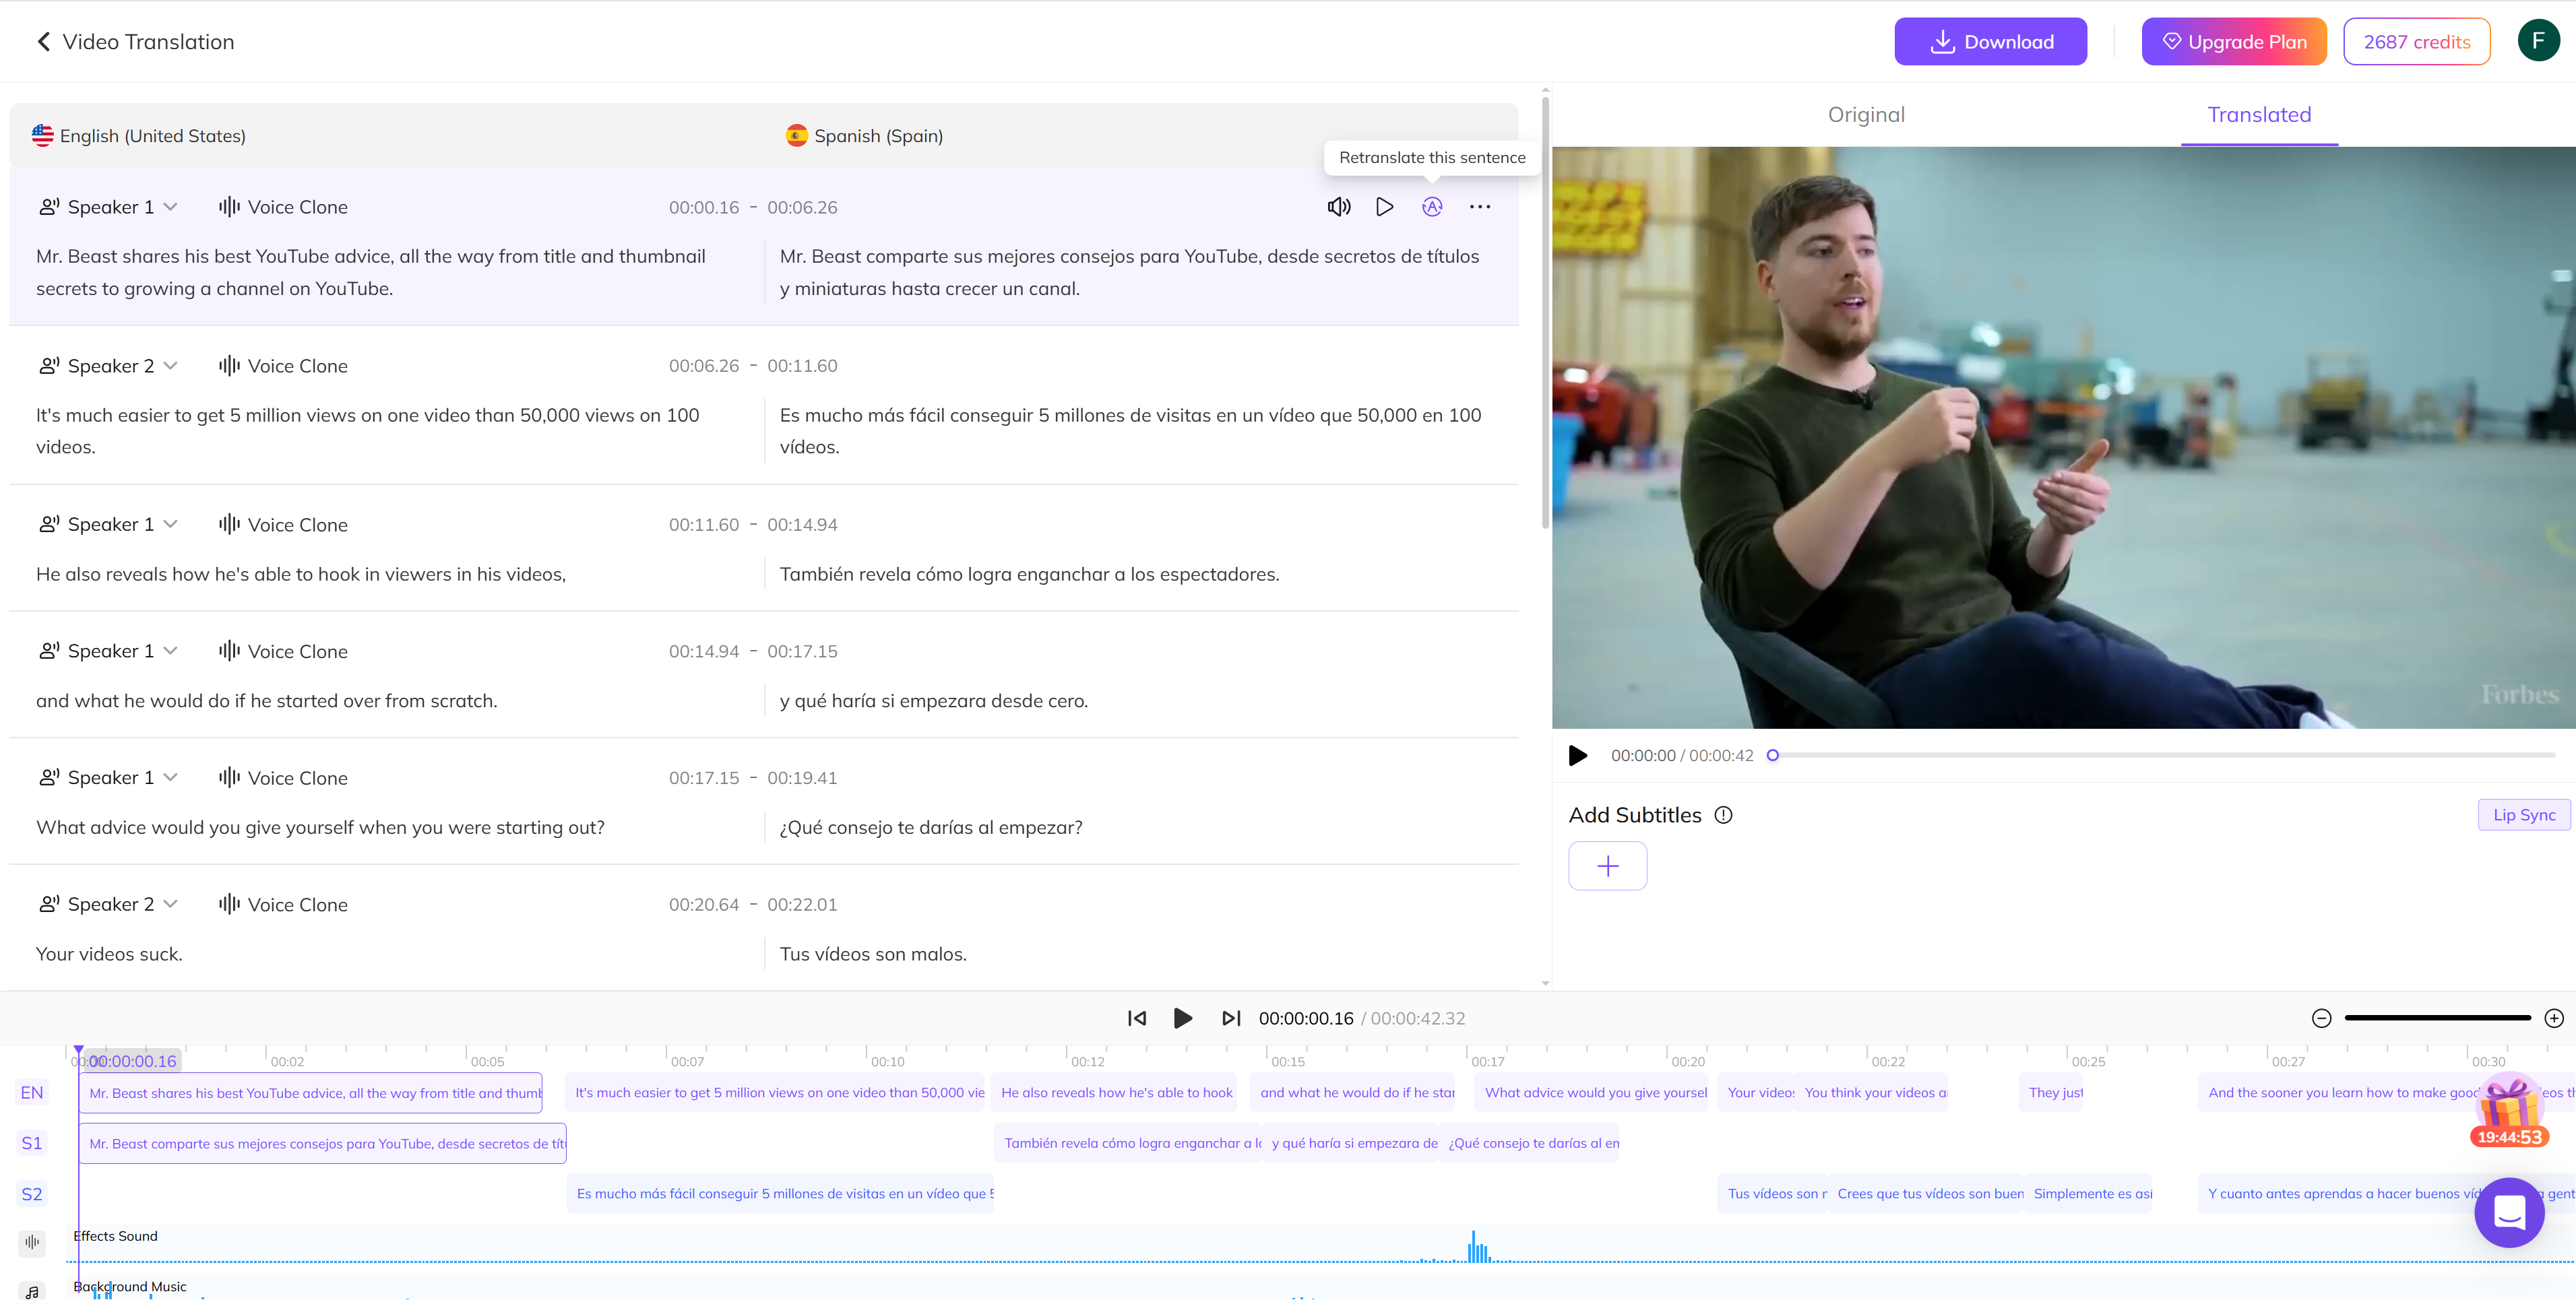Click the timestamp 00:06.26 - 00:11.60
This screenshot has width=2576, height=1302.
(x=753, y=366)
